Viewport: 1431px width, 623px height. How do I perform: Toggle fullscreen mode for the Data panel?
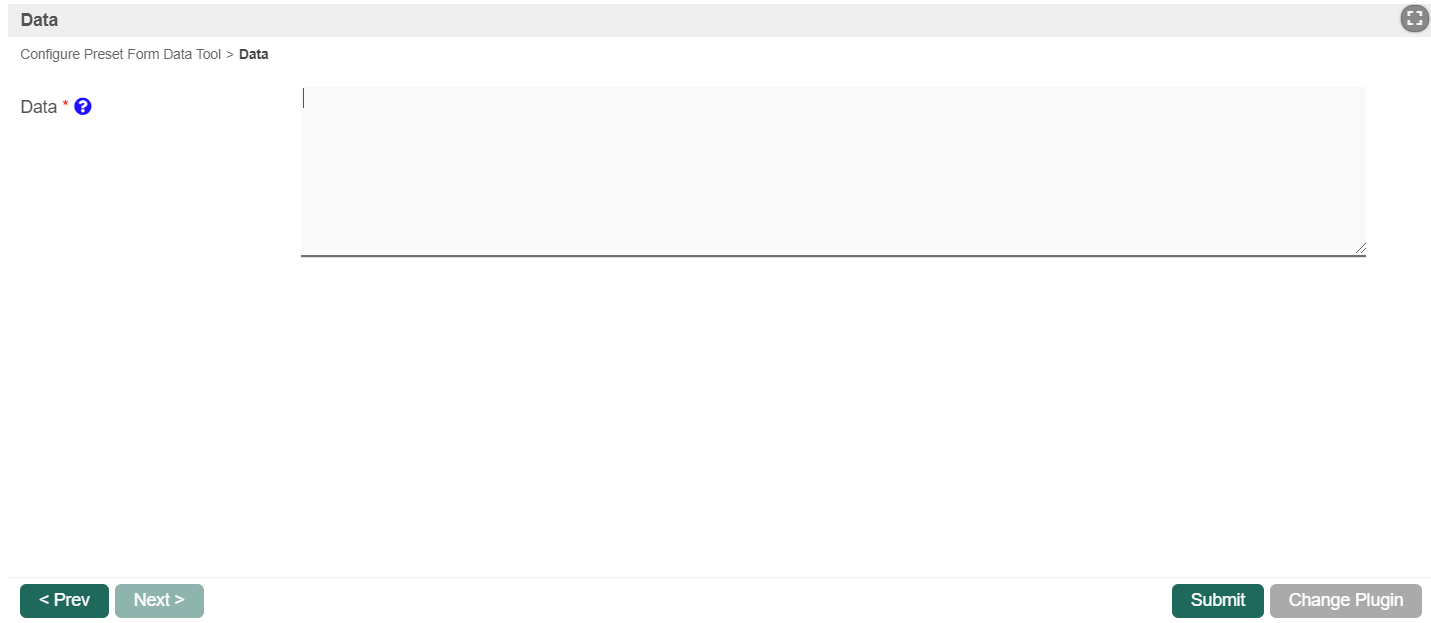point(1414,18)
